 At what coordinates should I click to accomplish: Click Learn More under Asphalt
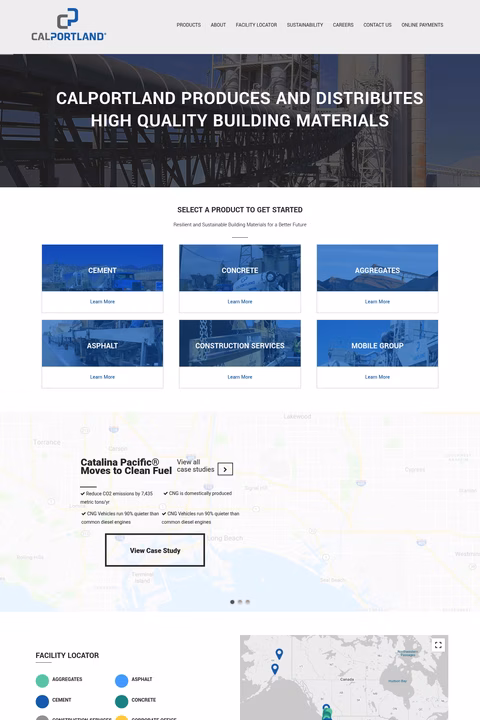point(102,377)
